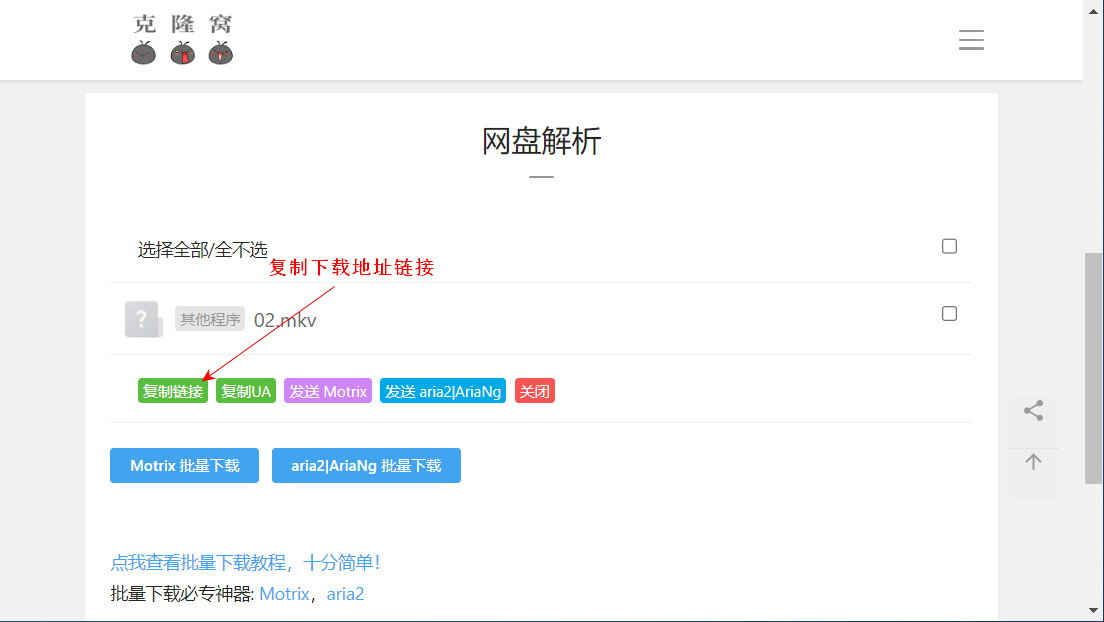Open the 点我查看批量下载教程 link
Viewport: 1104px width, 622px height.
click(x=245, y=563)
